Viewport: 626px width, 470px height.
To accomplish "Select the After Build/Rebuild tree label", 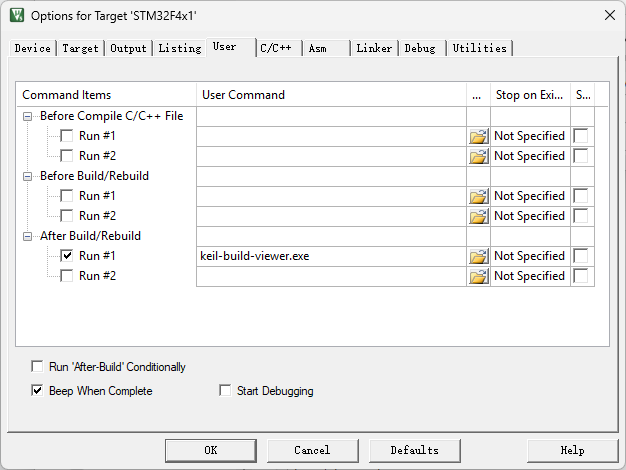I will (91, 236).
